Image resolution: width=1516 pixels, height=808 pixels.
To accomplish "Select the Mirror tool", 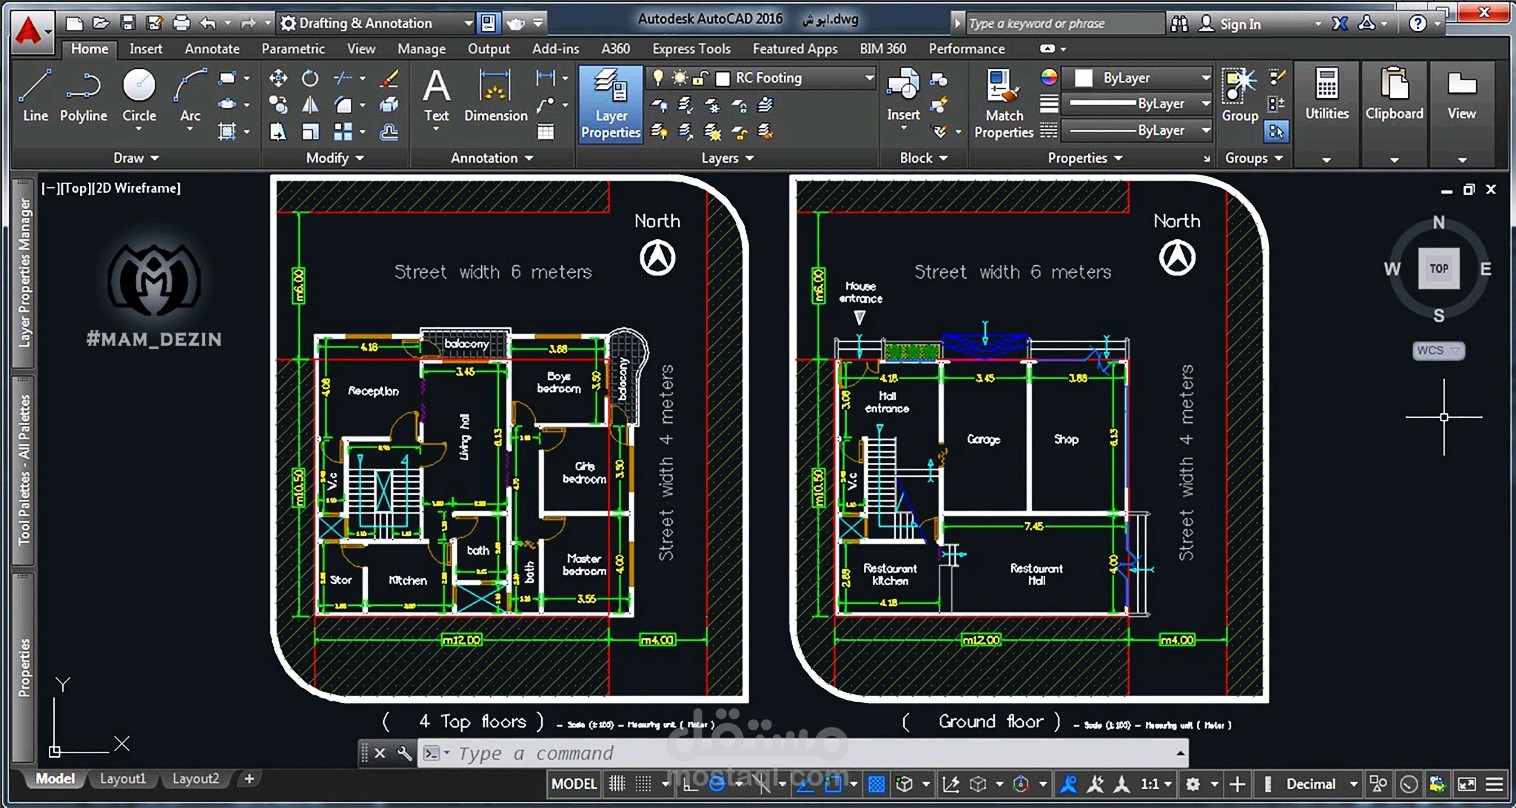I will (x=310, y=105).
